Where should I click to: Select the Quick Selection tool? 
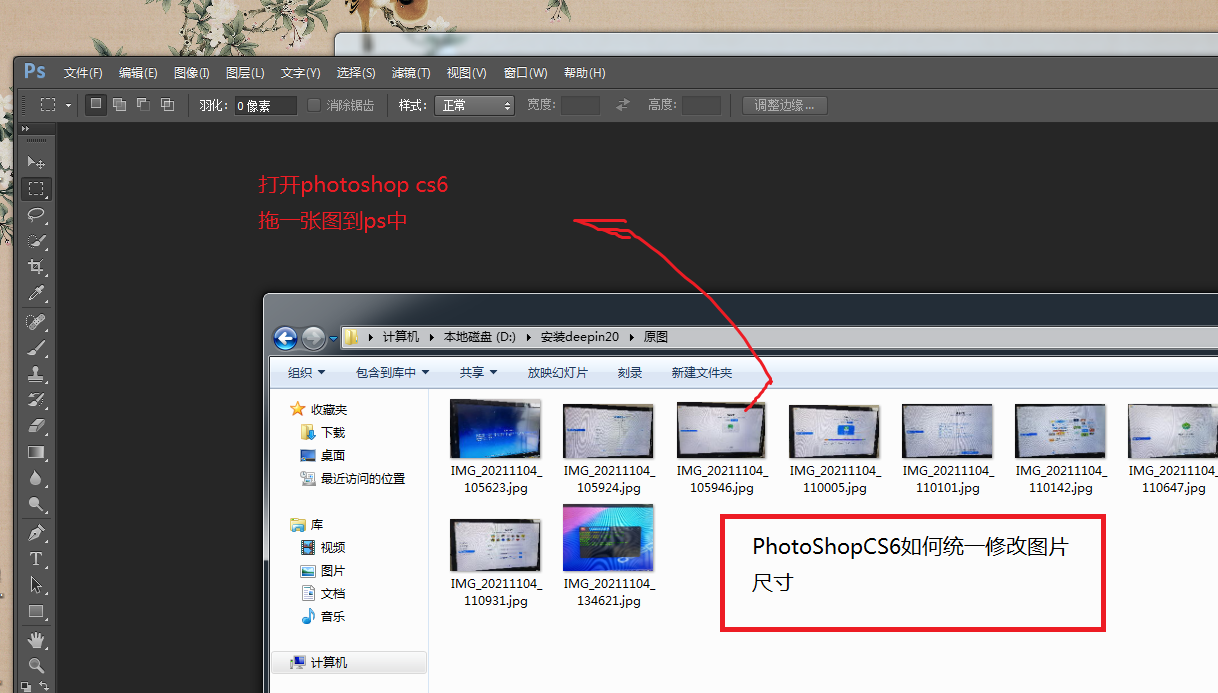coord(36,241)
